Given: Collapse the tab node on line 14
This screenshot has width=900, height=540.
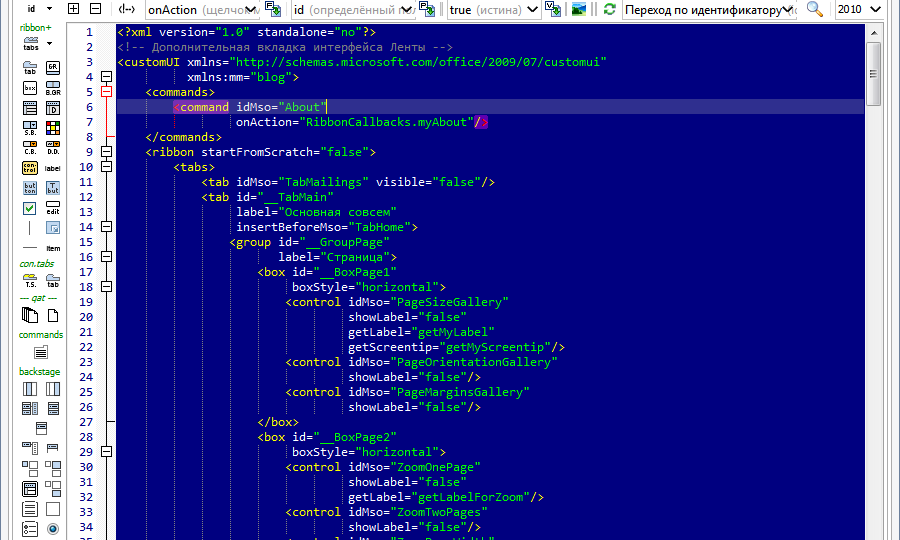Looking at the screenshot, I should pos(107,227).
